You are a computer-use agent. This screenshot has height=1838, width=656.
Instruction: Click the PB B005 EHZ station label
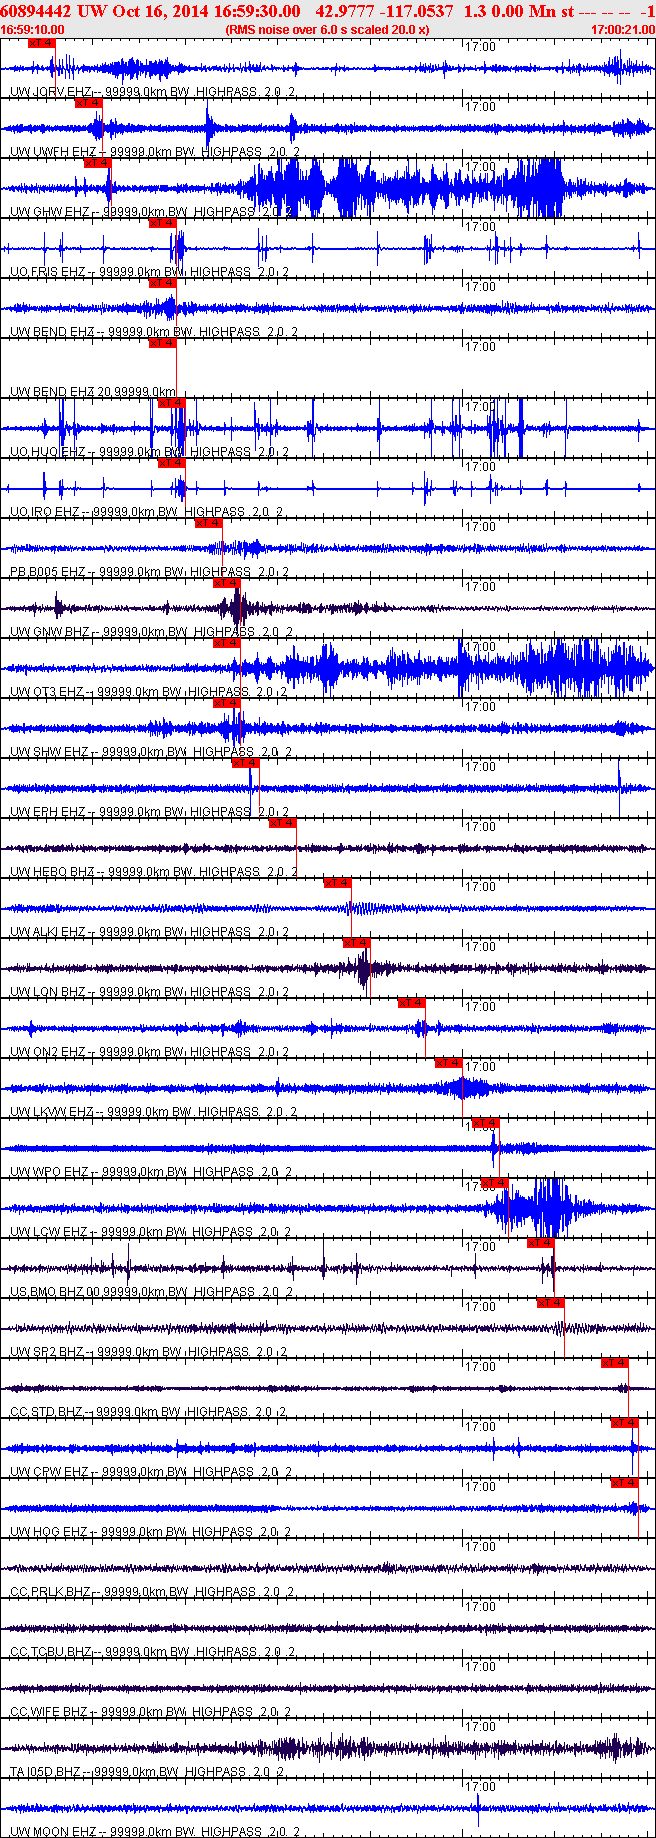pyautogui.click(x=149, y=572)
